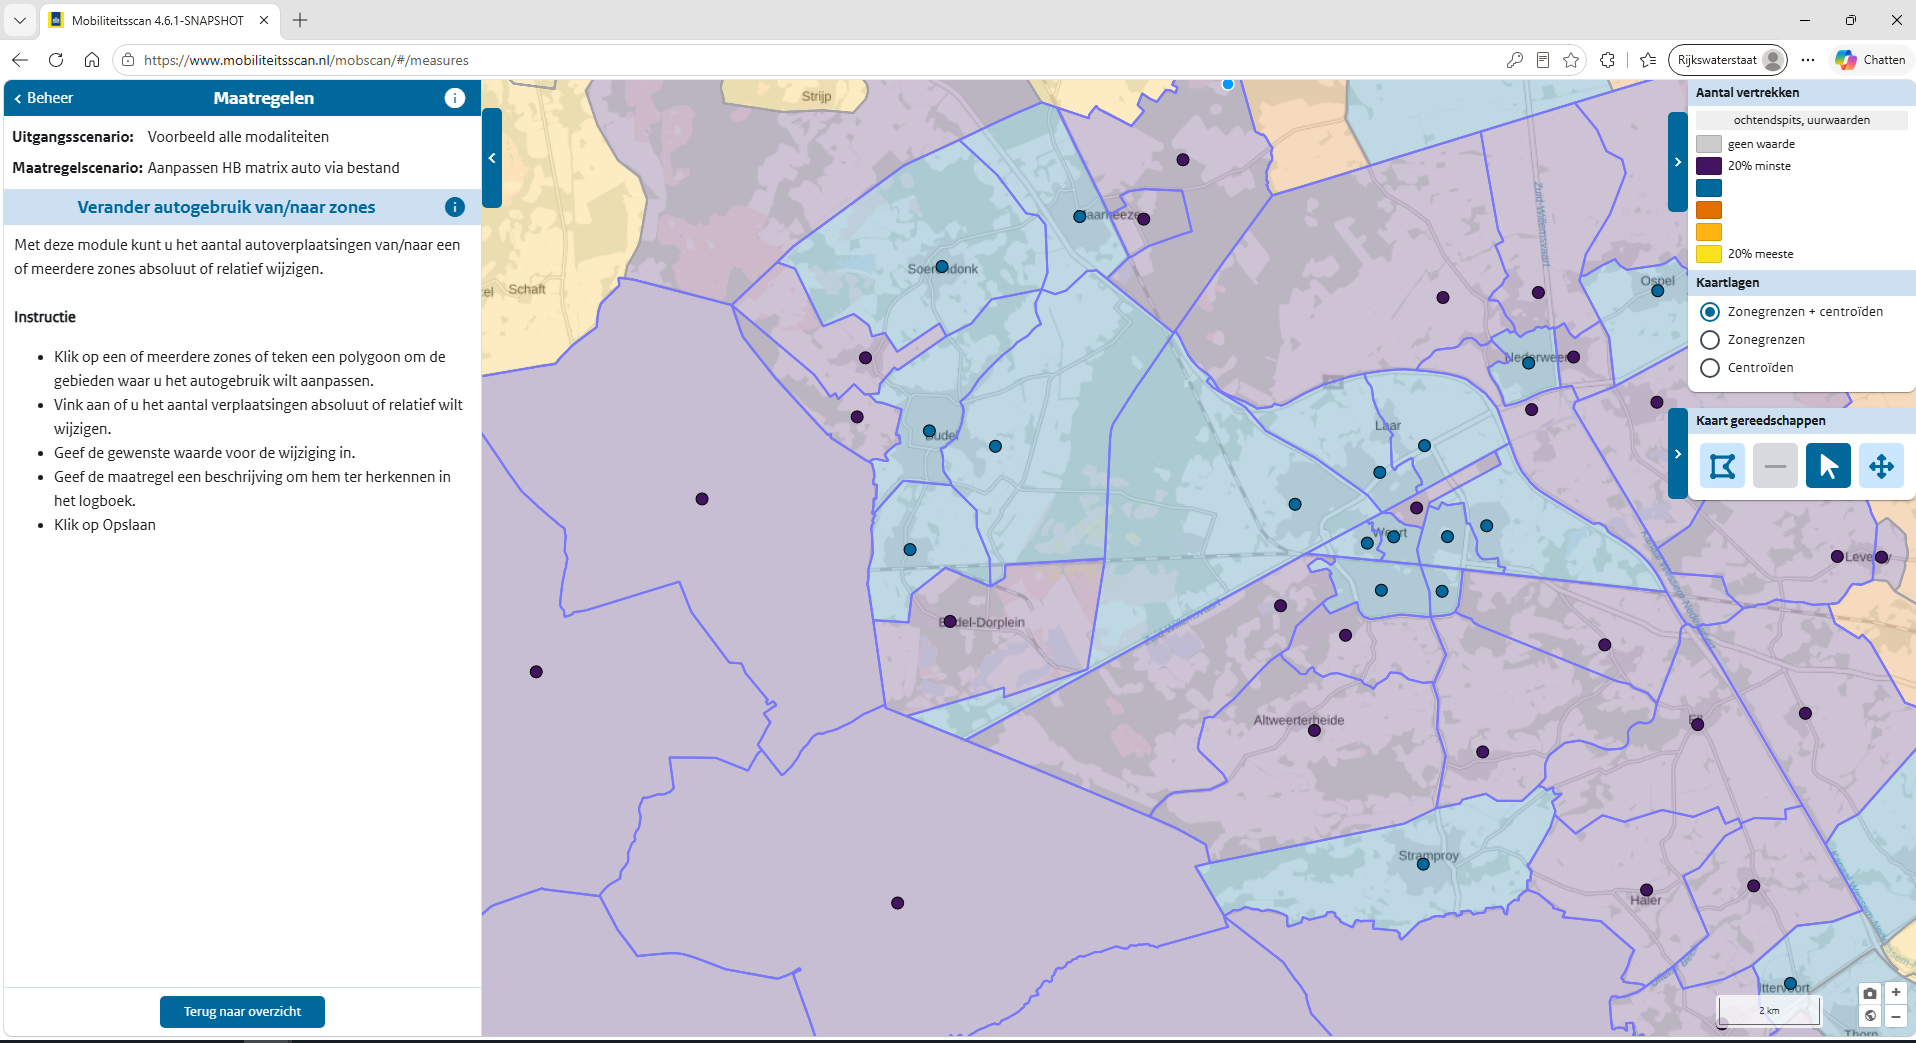Select the Centroïden radio button
The image size is (1916, 1043).
(x=1710, y=368)
